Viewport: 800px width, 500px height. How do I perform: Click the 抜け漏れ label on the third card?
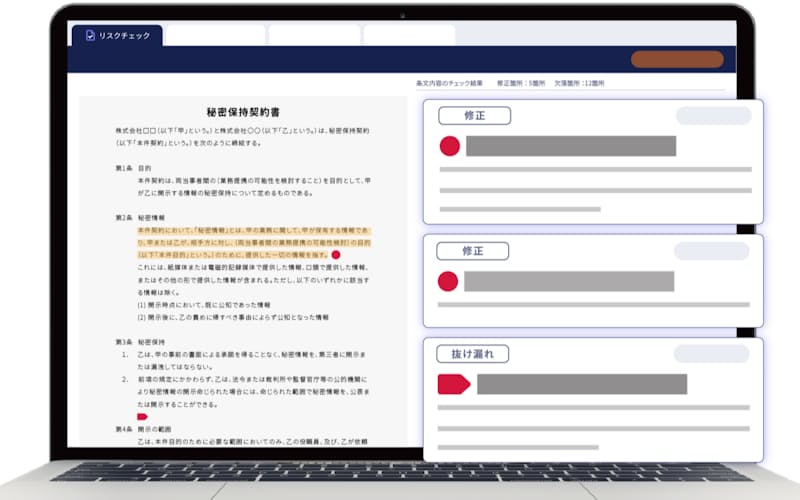(x=474, y=353)
